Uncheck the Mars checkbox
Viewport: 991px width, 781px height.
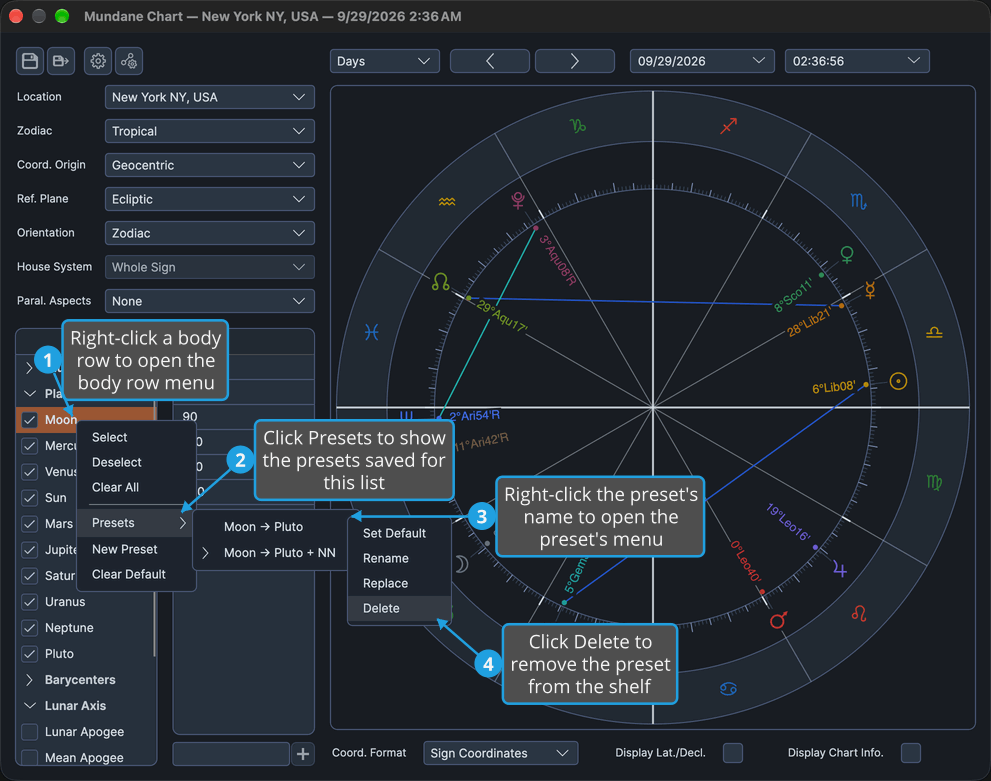point(30,524)
